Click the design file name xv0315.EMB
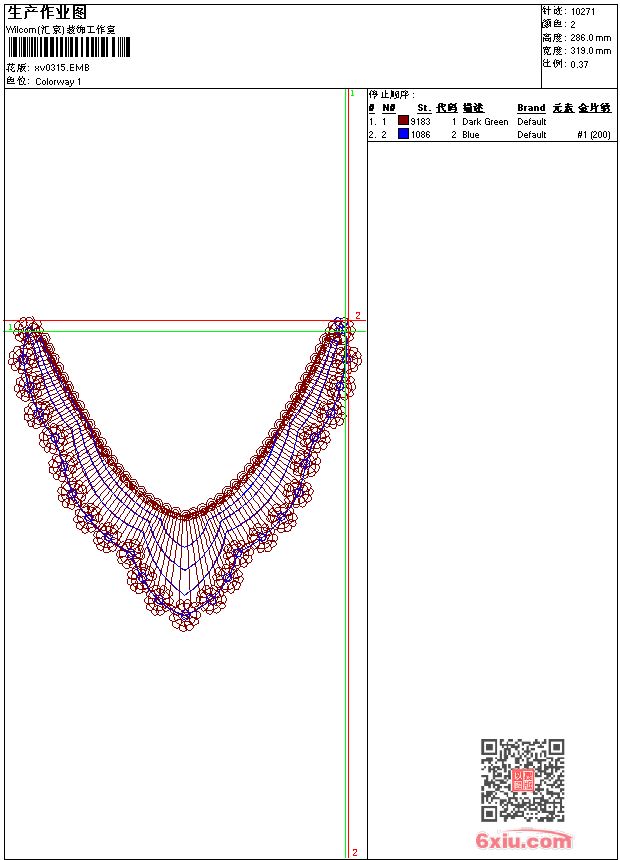This screenshot has height=860, width=620. 68,68
